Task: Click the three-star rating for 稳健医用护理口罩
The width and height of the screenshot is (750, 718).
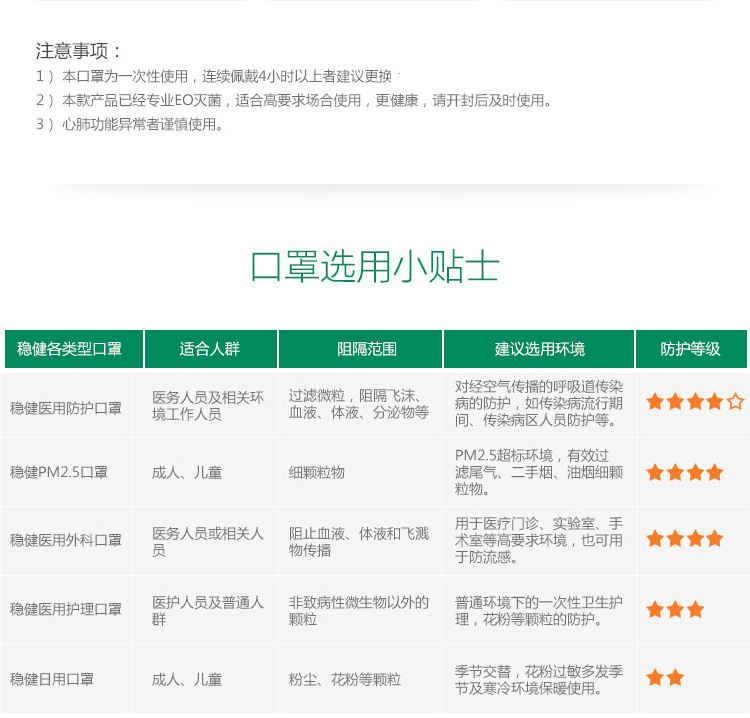Action: point(675,609)
